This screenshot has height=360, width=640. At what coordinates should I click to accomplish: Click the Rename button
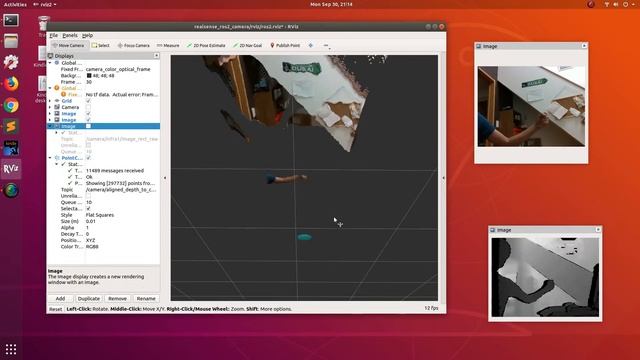[x=146, y=299]
